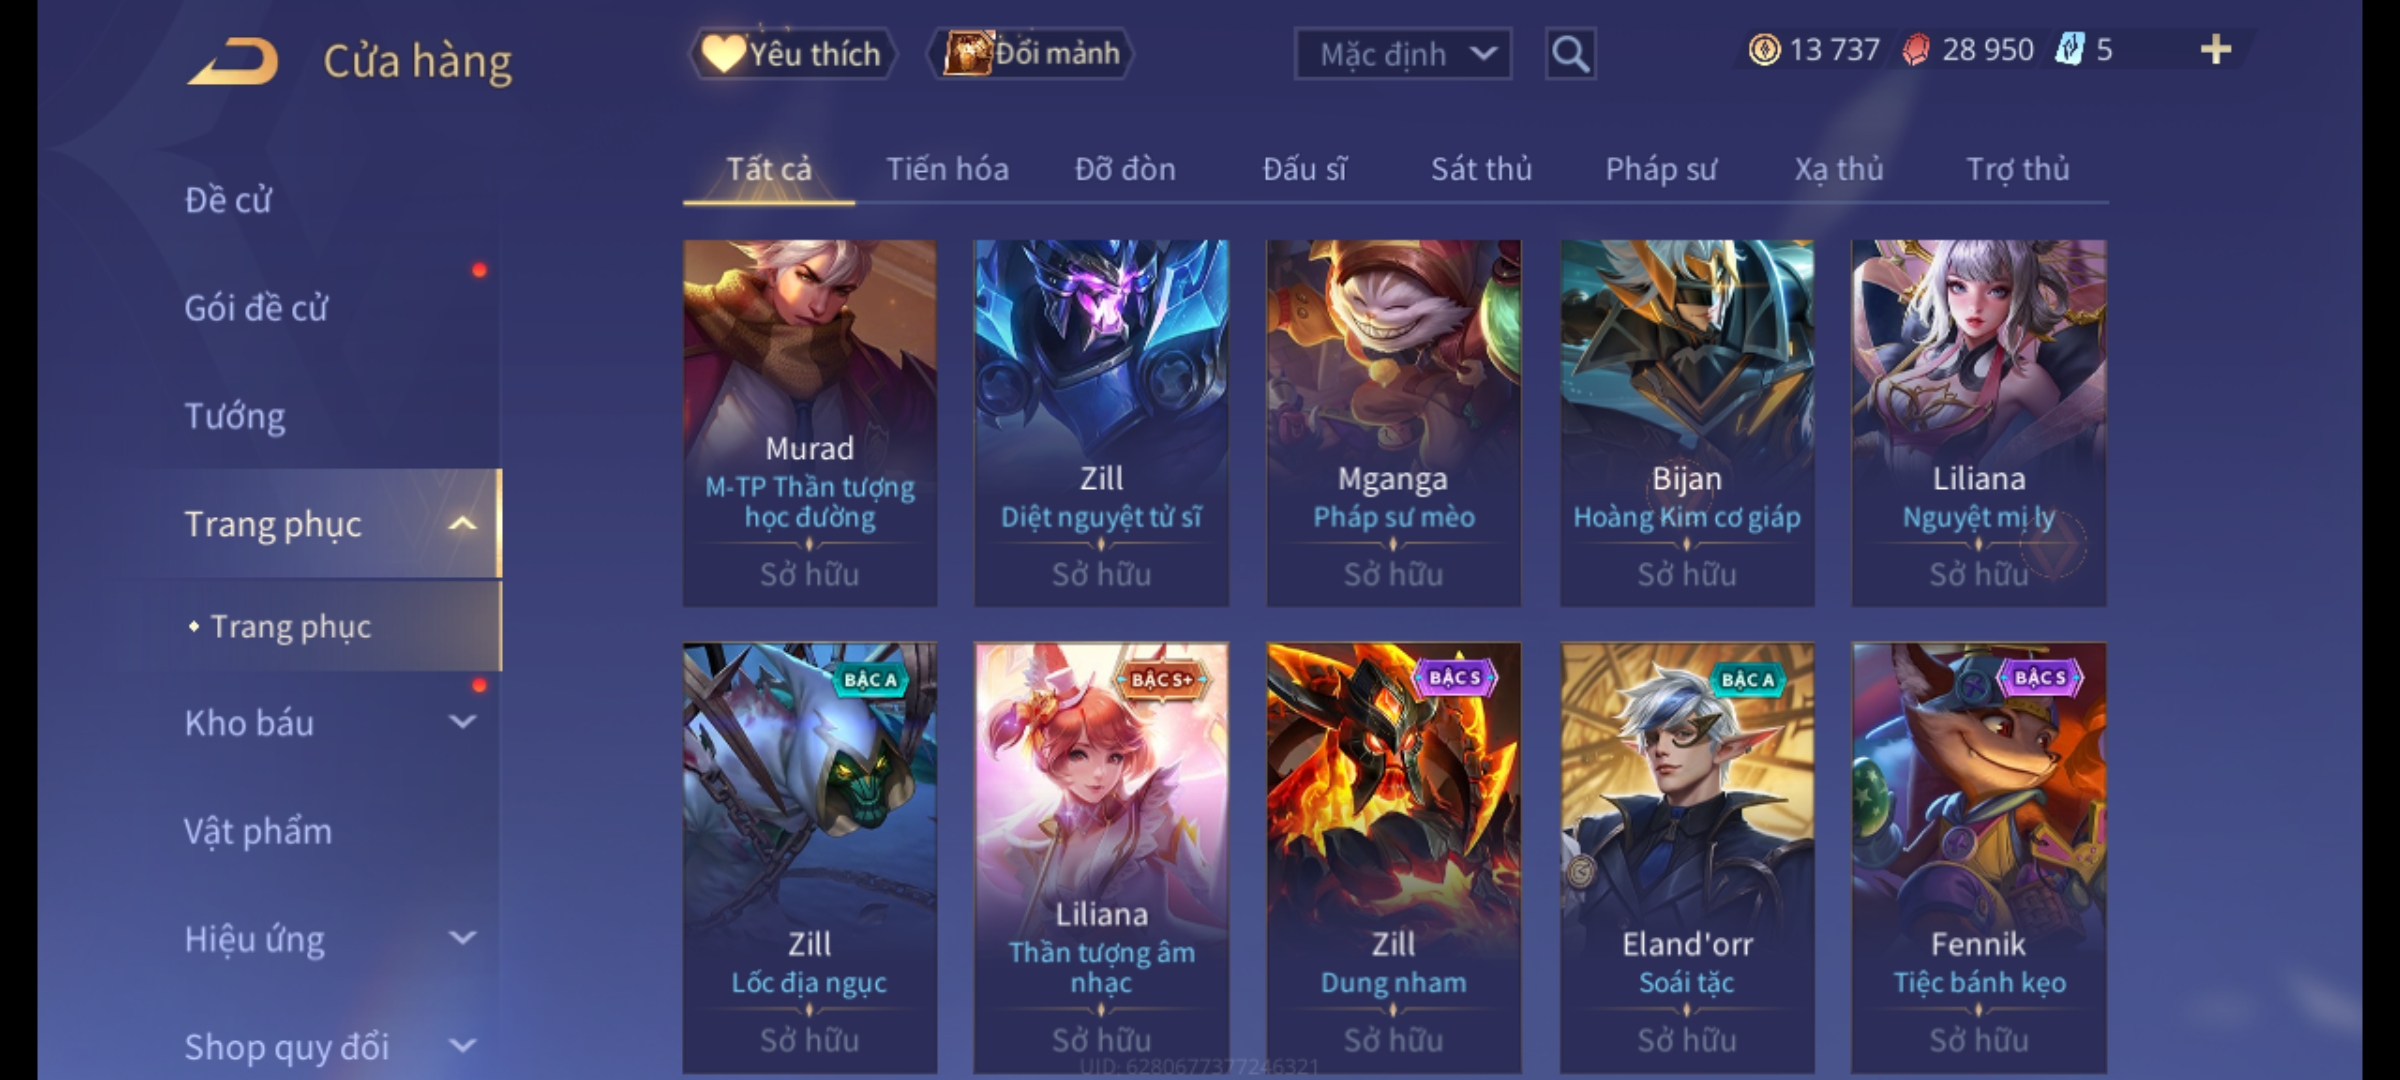Open the Mặc định sort dropdown
Image resolution: width=2400 pixels, height=1080 pixels.
click(x=1402, y=54)
